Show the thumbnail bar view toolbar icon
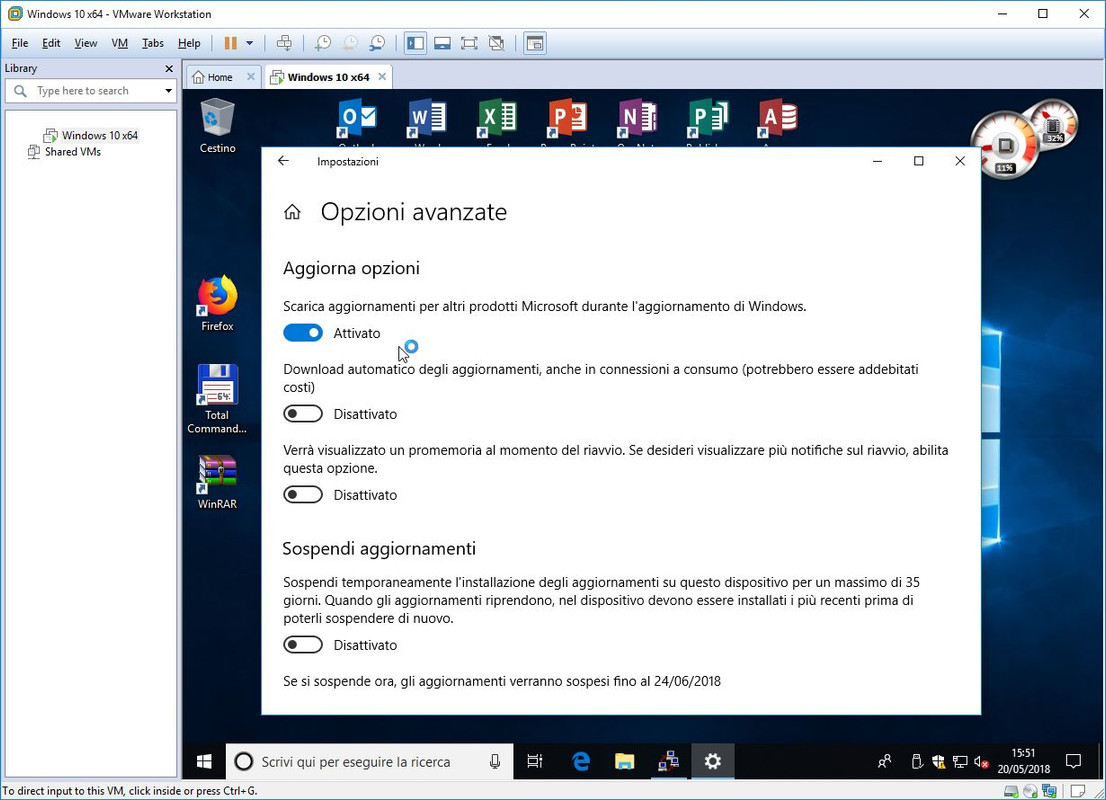Viewport: 1106px width, 800px height. tap(442, 43)
